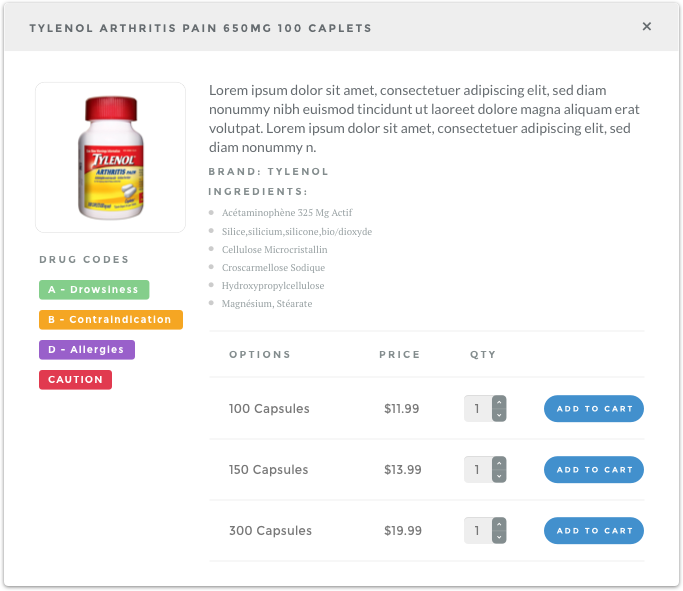This screenshot has width=683, height=591.
Task: Add 300 Capsules to cart
Action: (x=594, y=531)
